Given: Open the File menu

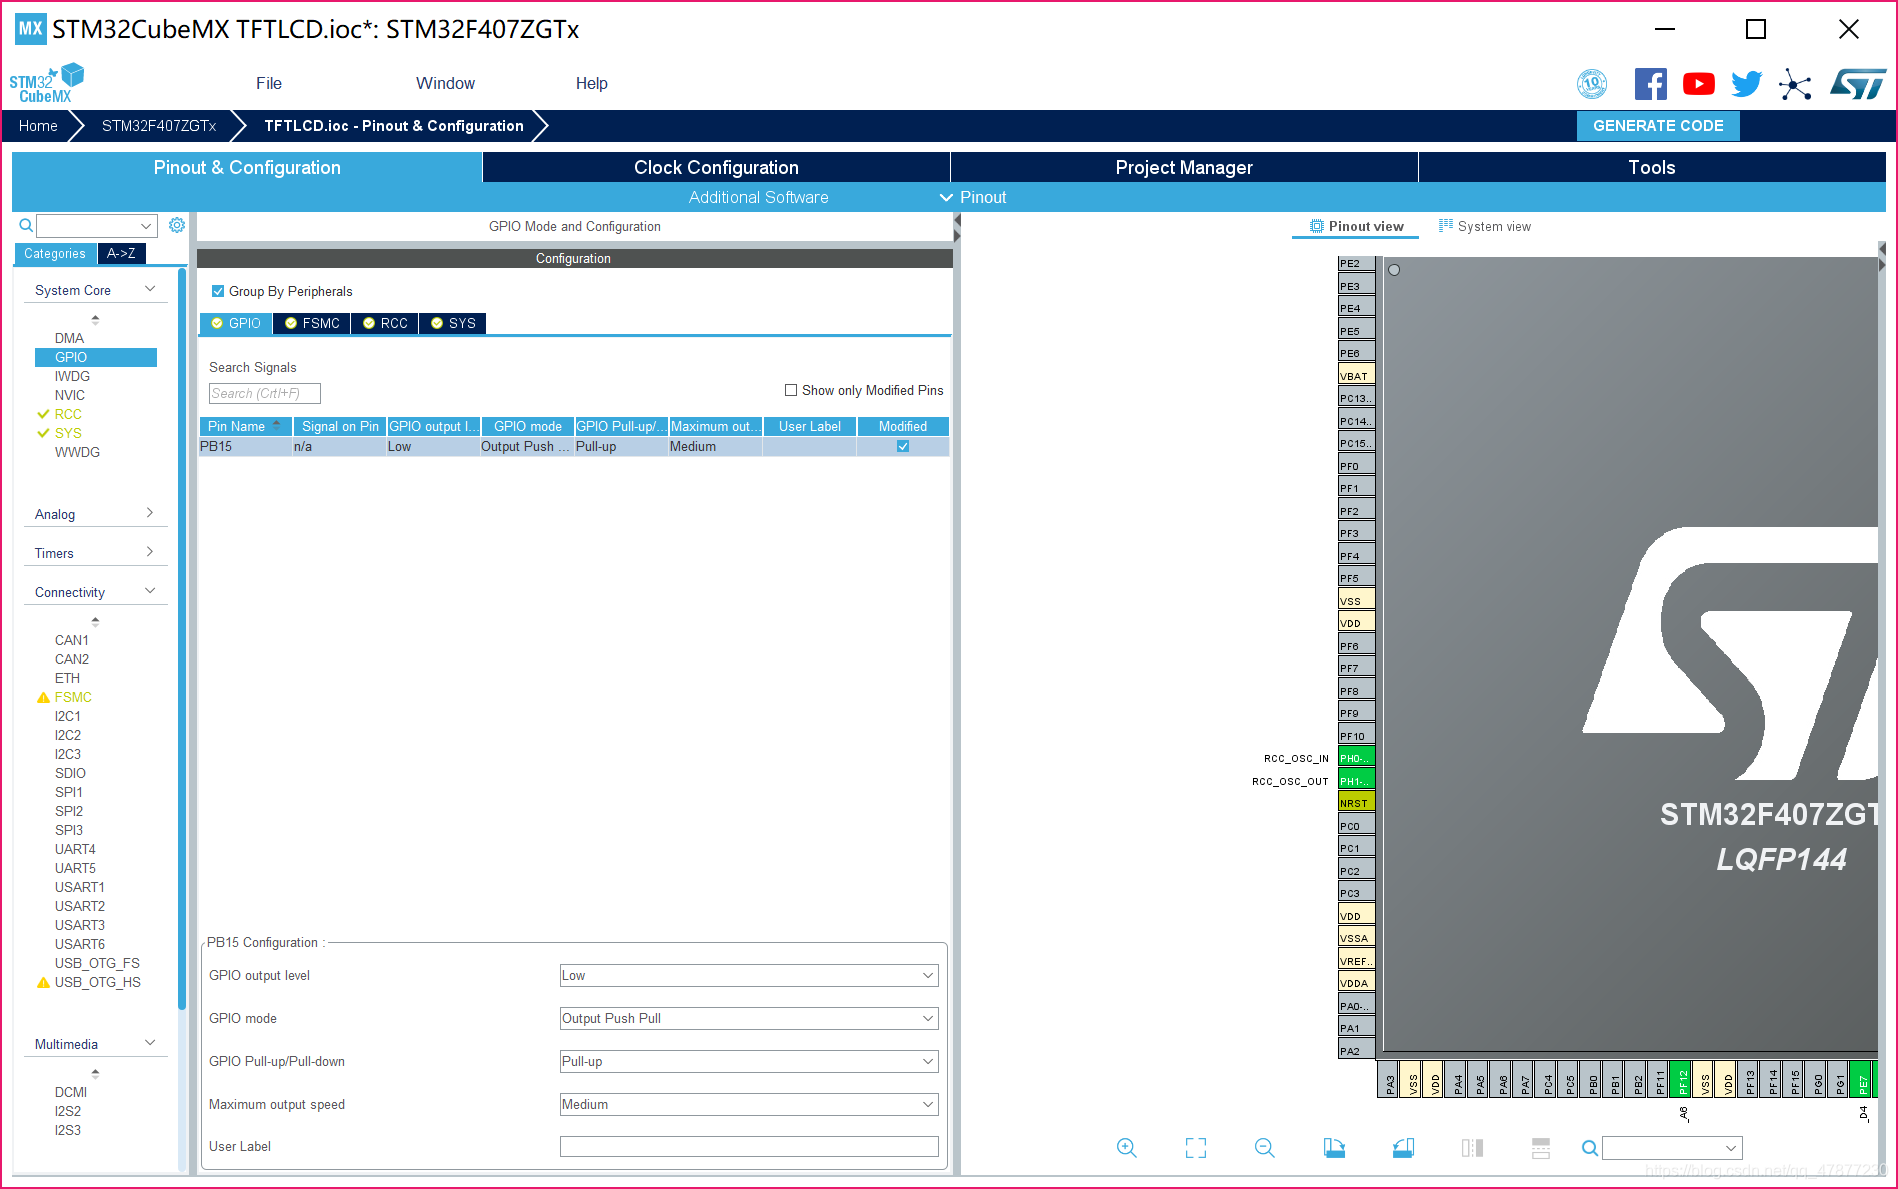Looking at the screenshot, I should point(269,83).
